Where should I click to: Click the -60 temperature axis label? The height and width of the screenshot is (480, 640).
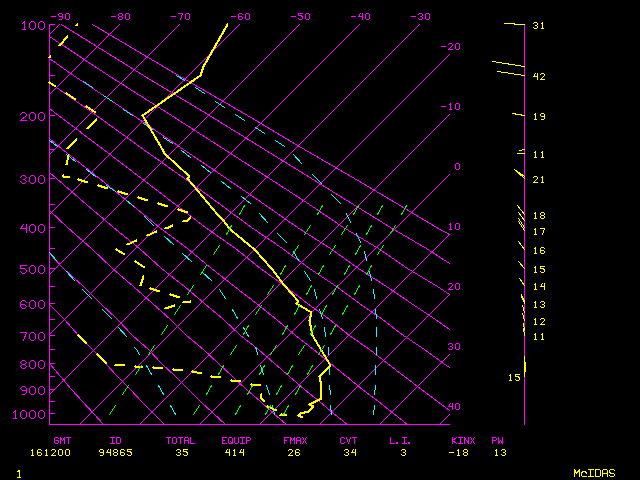click(240, 17)
